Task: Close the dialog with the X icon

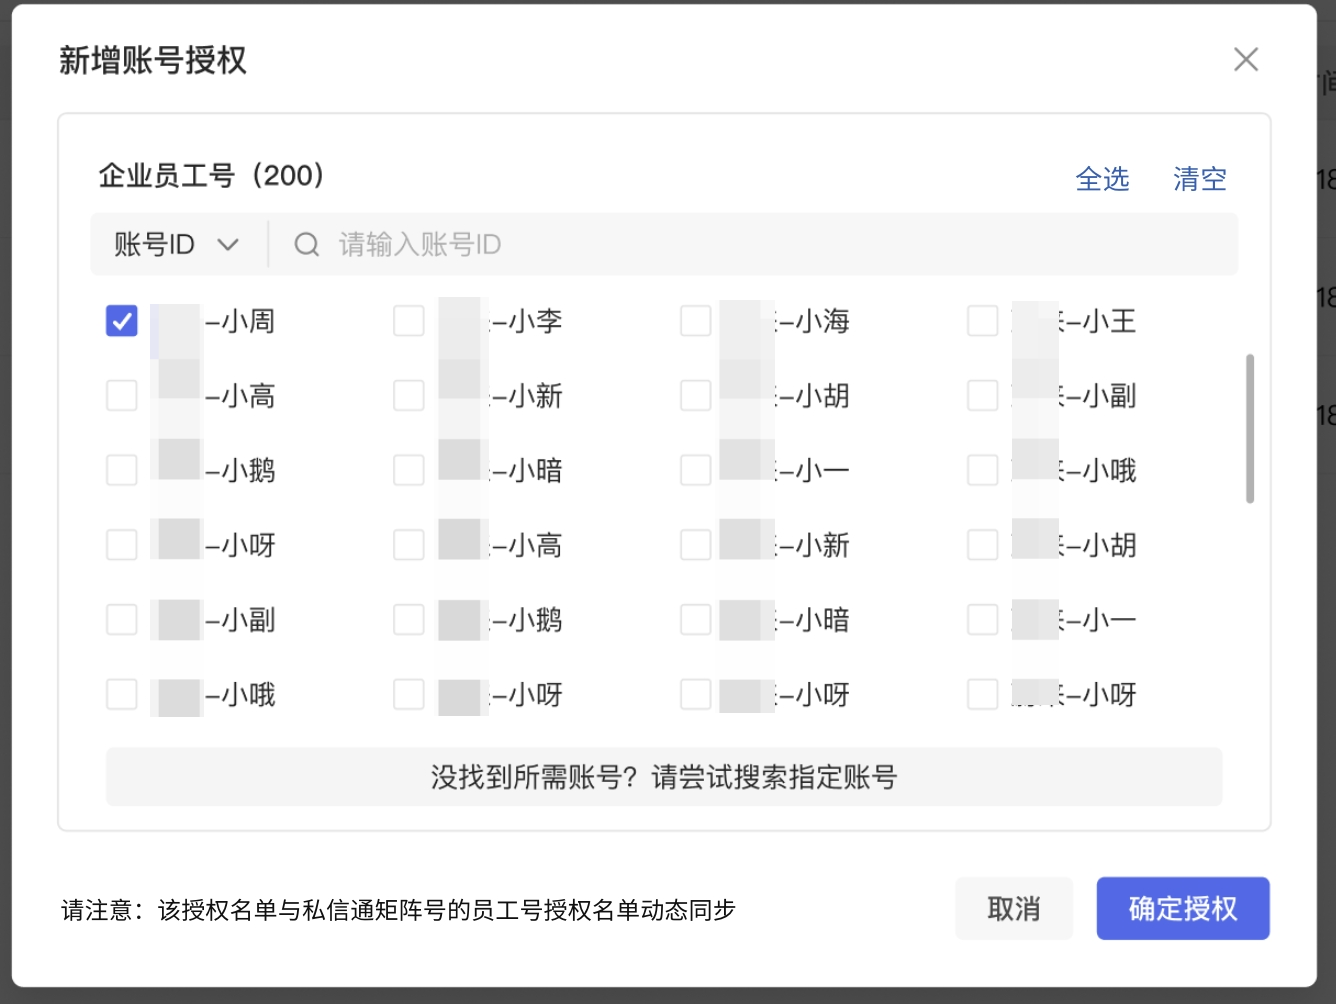Action: 1246,60
